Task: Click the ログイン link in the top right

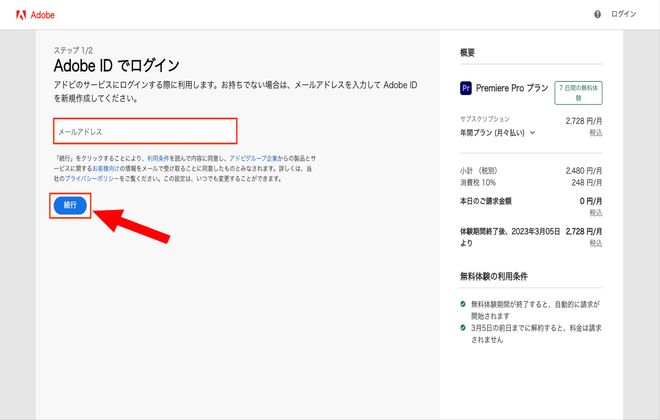Action: point(623,14)
